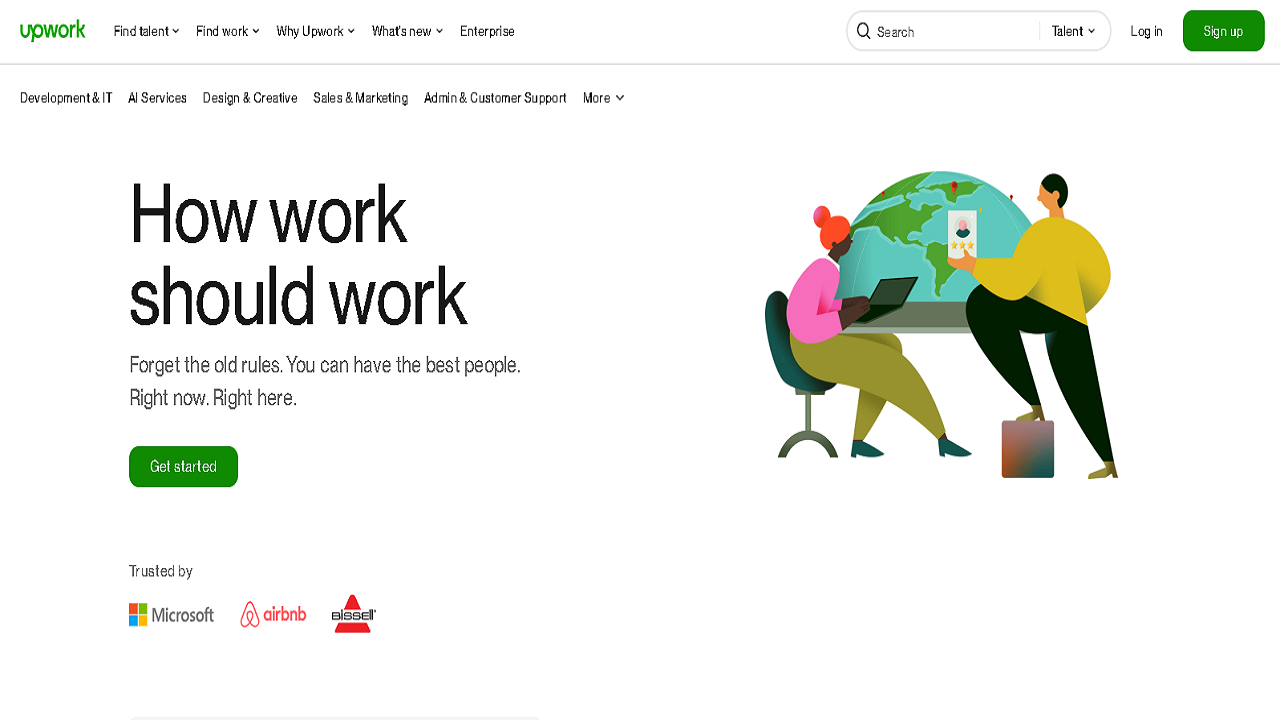Click the Bissell logo
The image size is (1280, 720).
click(353, 614)
